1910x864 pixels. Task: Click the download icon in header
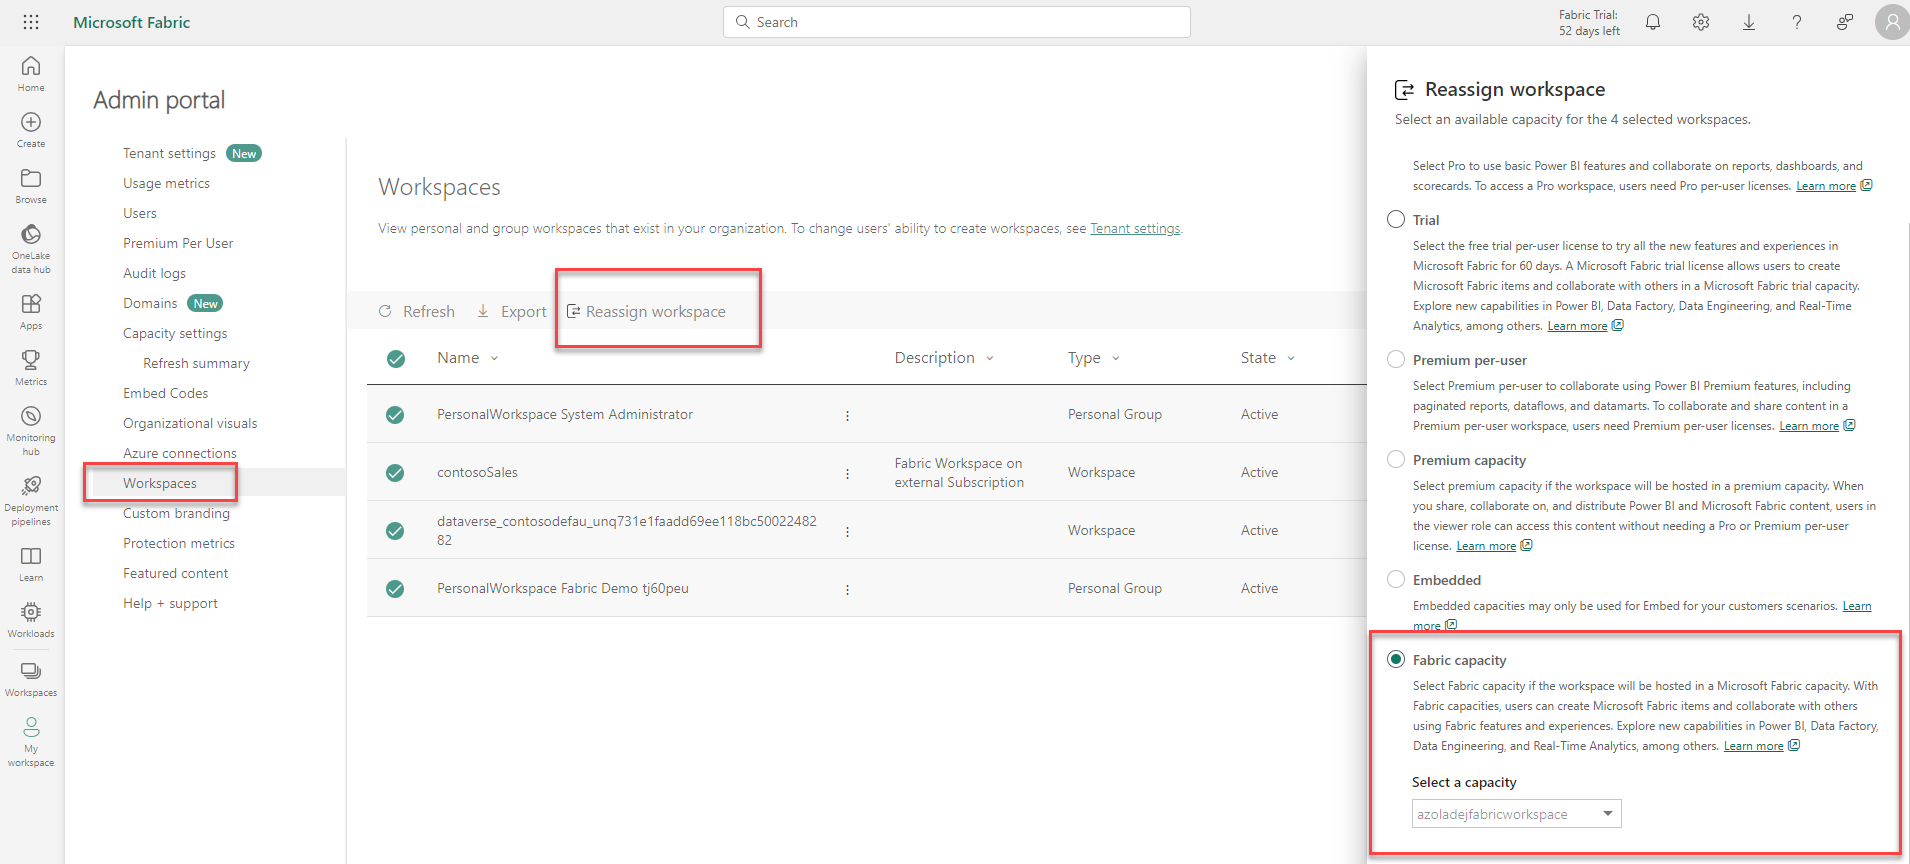click(1749, 22)
